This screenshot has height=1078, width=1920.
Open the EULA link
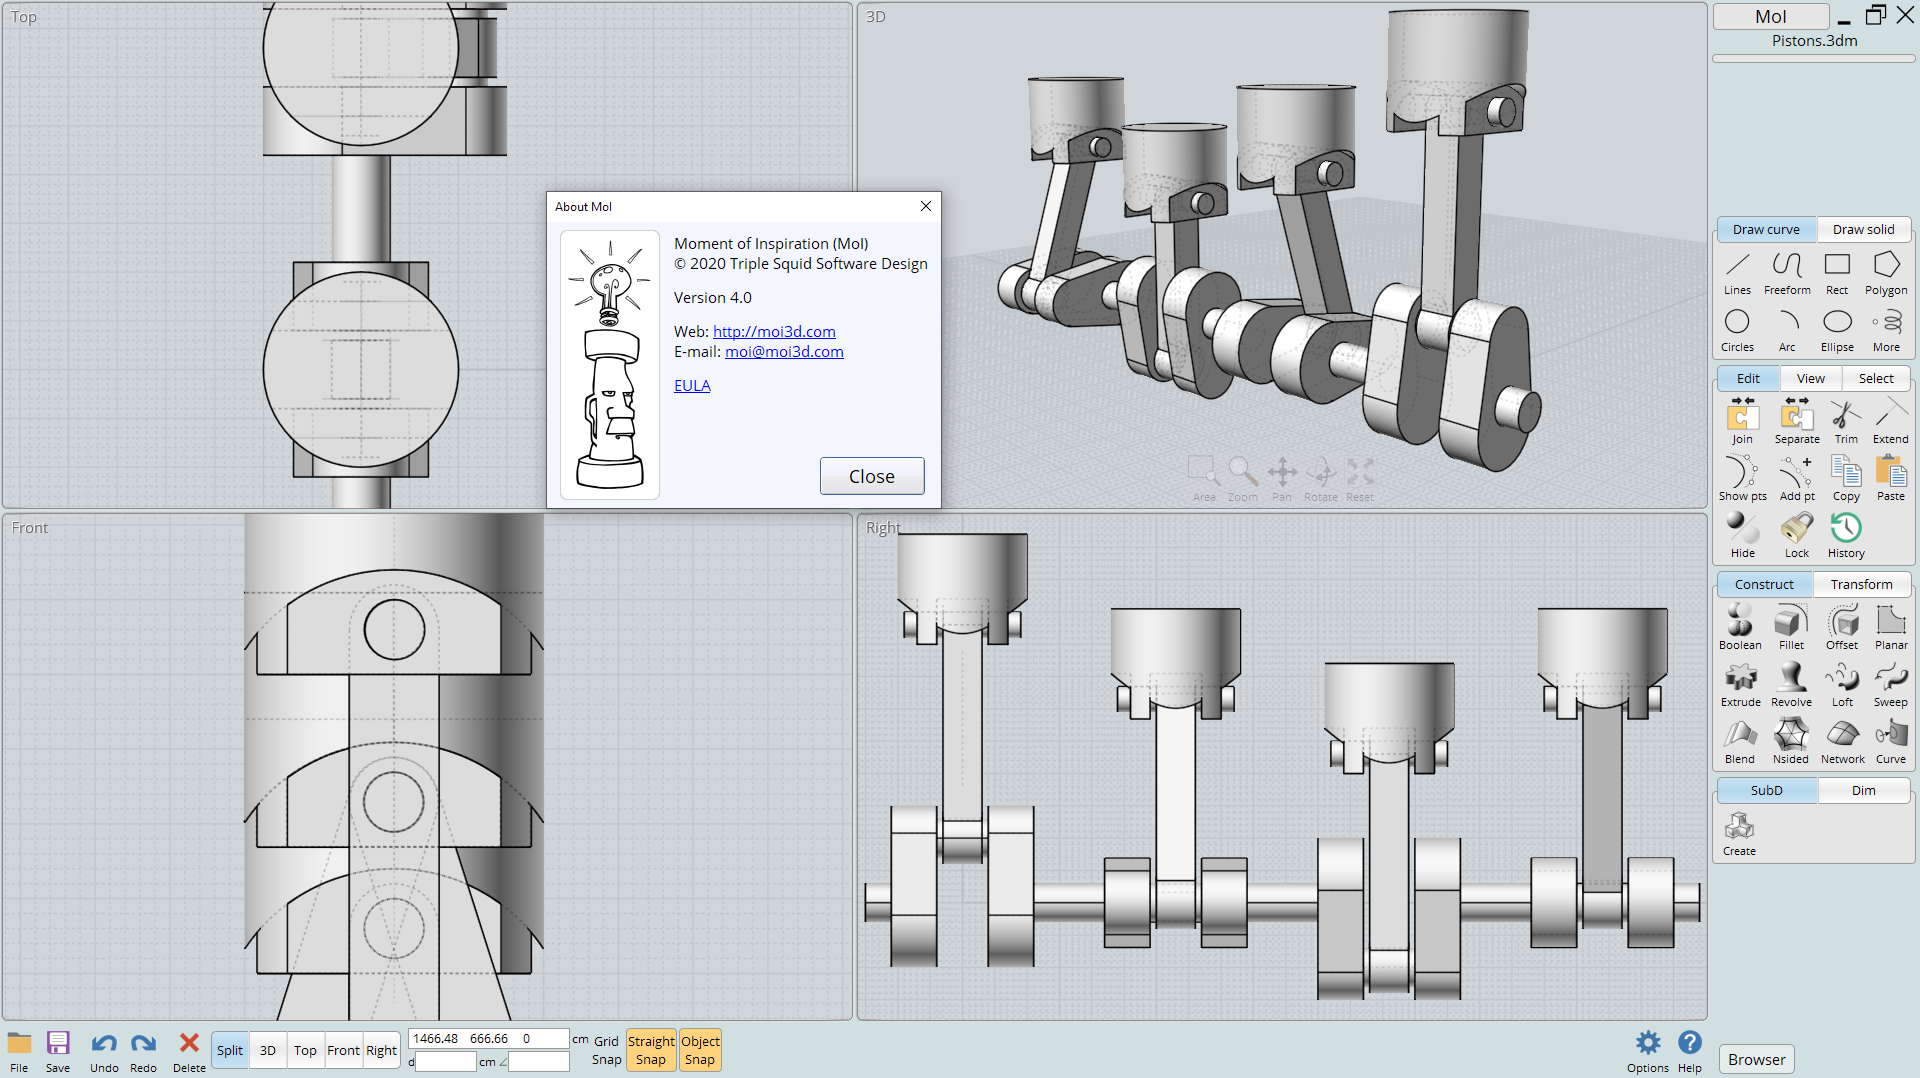click(x=692, y=385)
